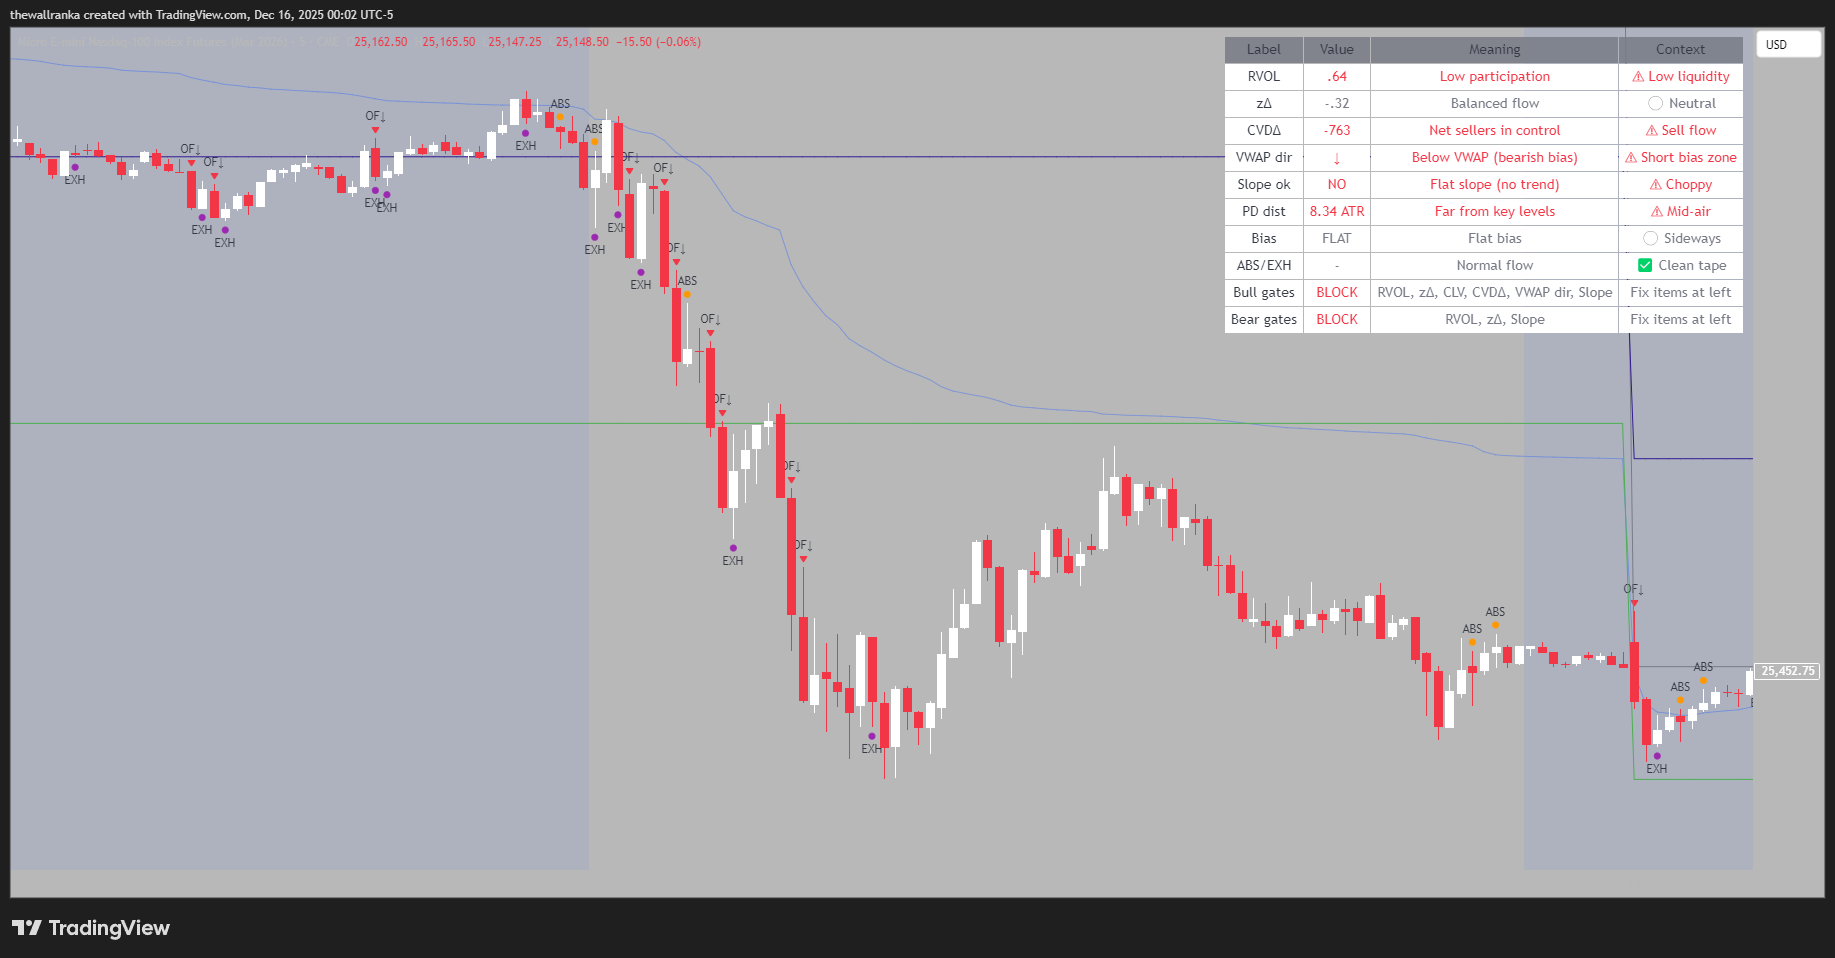Click the 'Label' column header
Viewport: 1835px width, 958px height.
click(1264, 49)
